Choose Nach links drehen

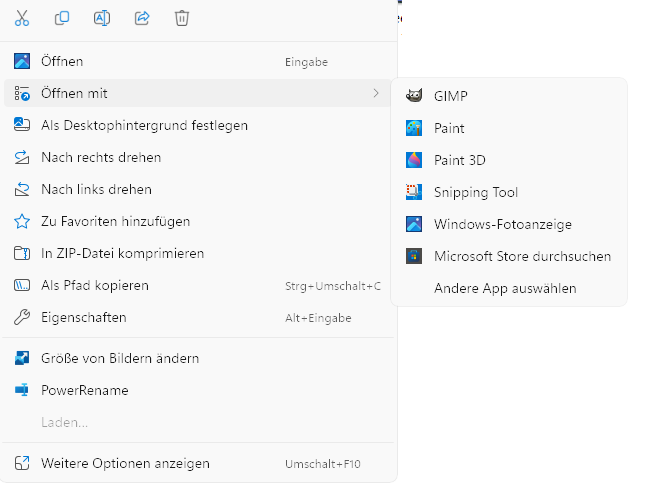tap(96, 189)
